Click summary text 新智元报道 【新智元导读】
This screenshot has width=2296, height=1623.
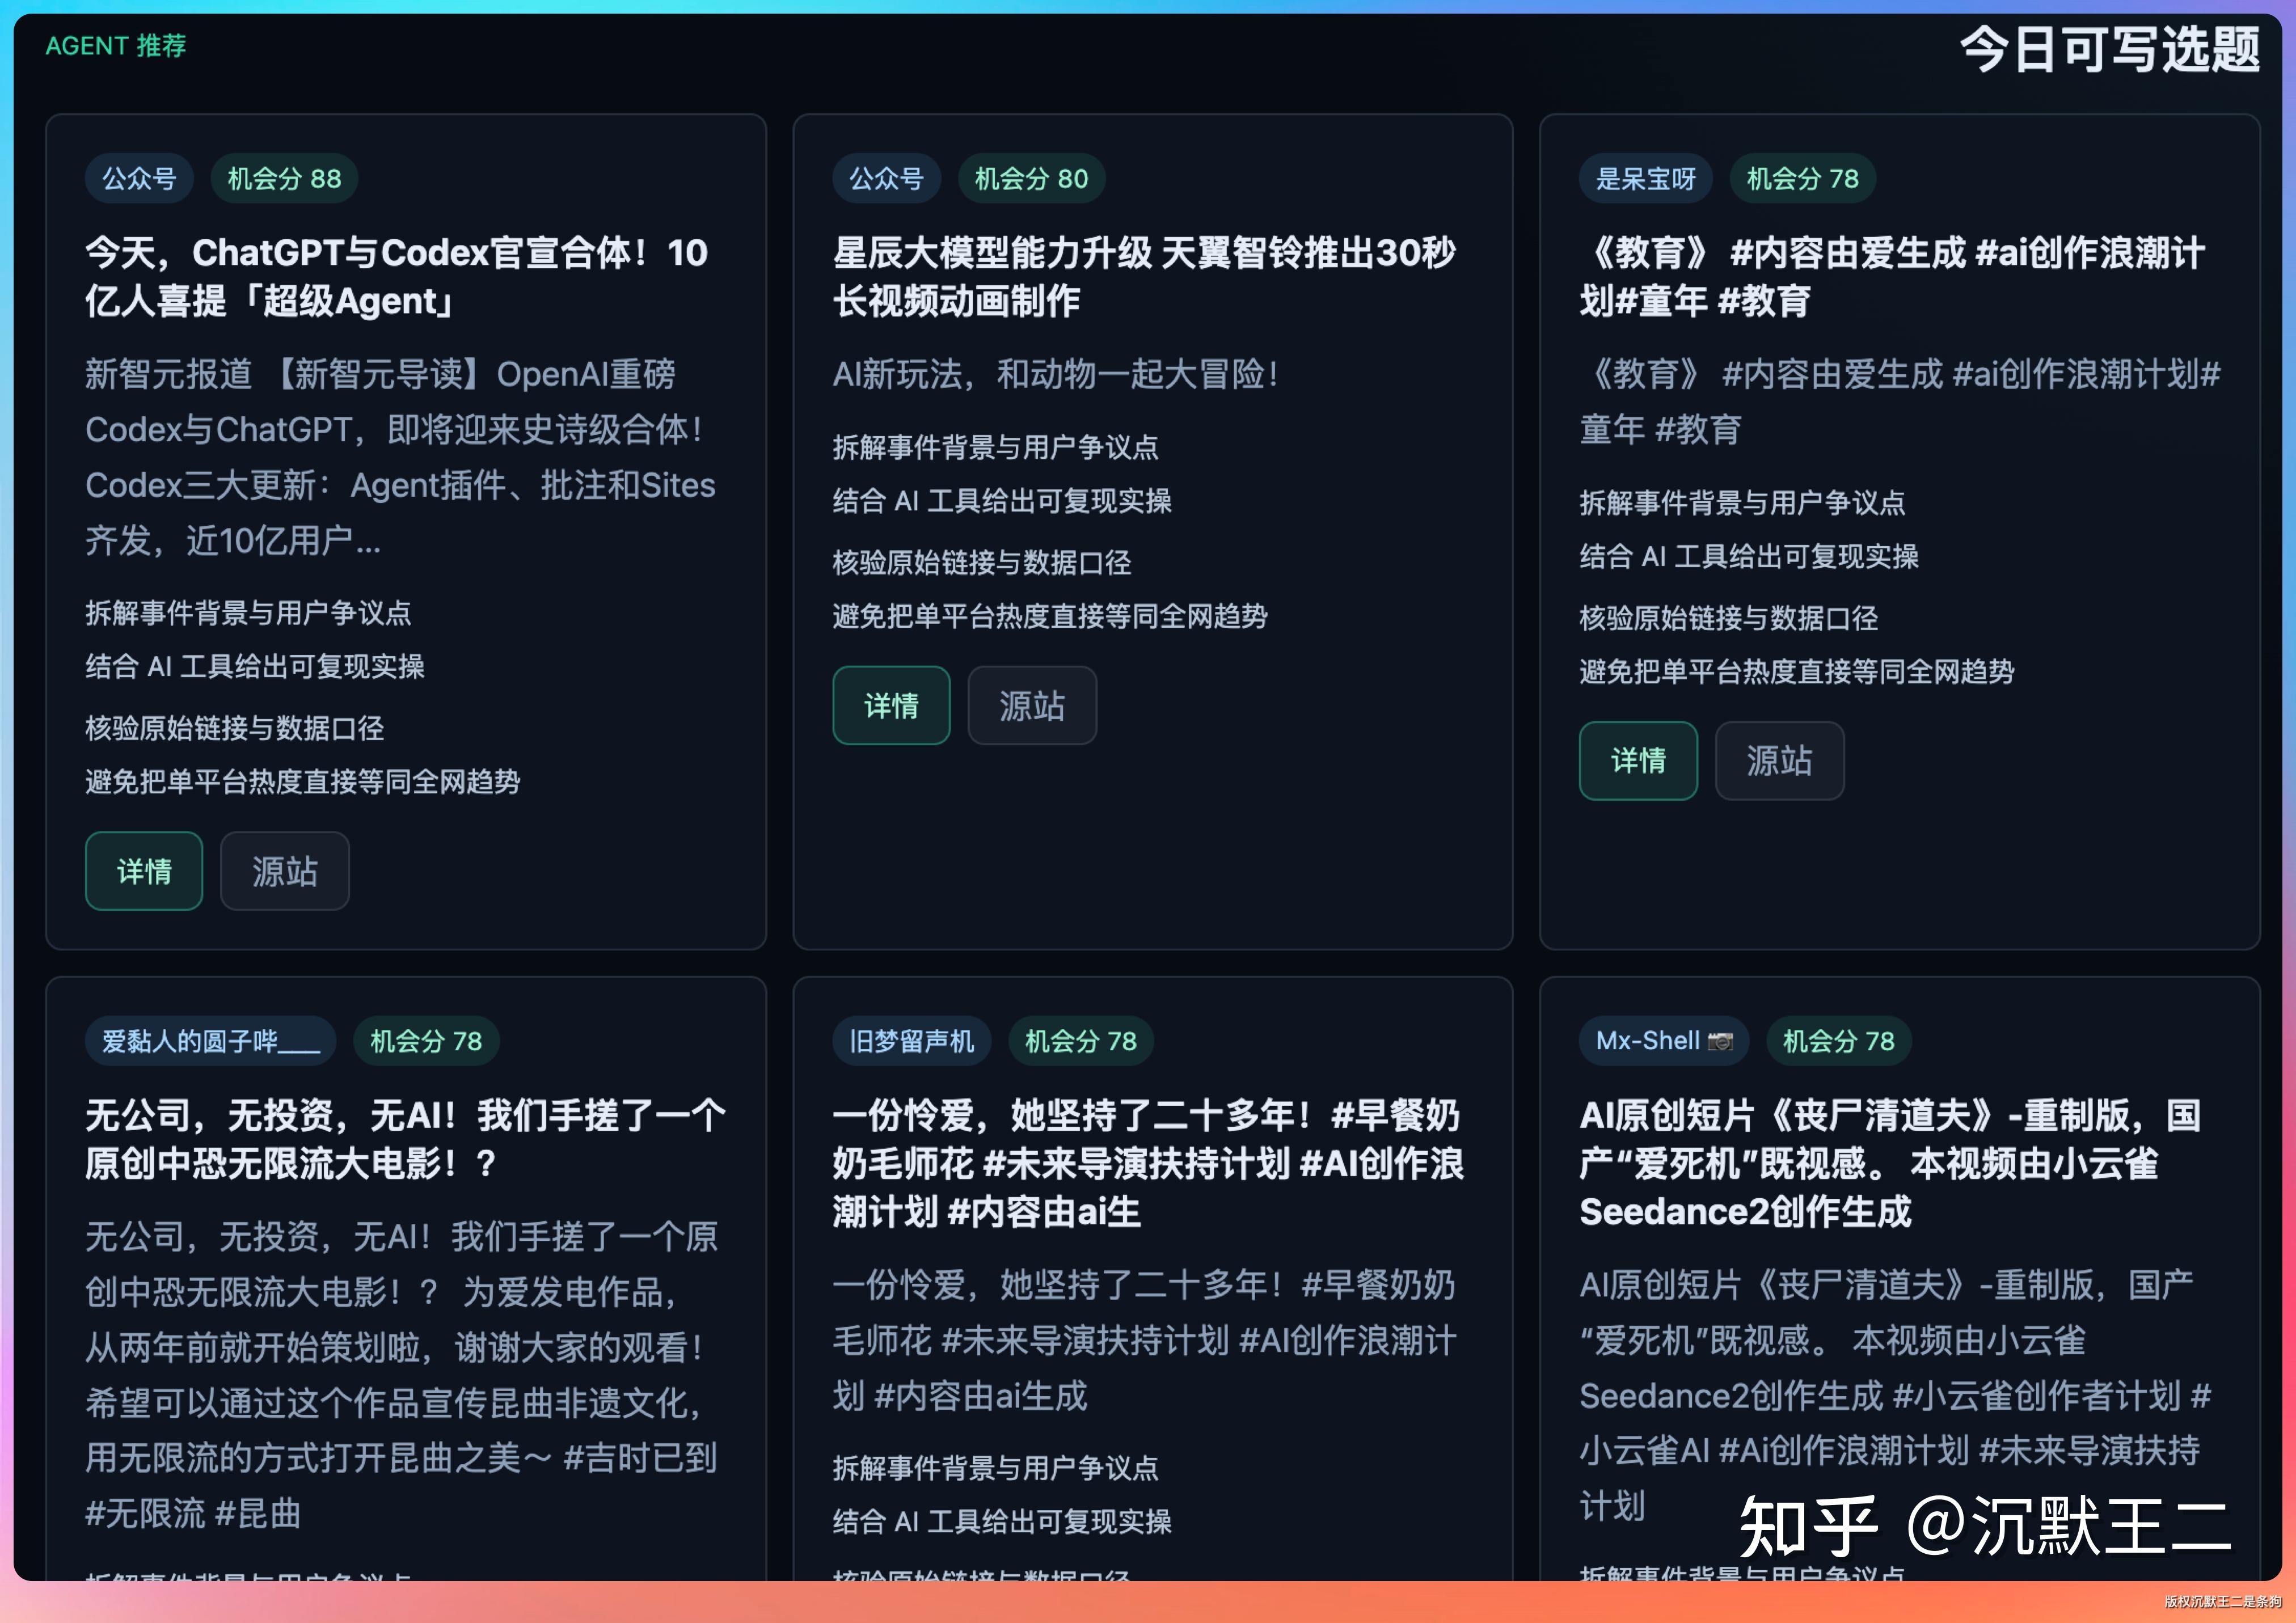[400, 457]
